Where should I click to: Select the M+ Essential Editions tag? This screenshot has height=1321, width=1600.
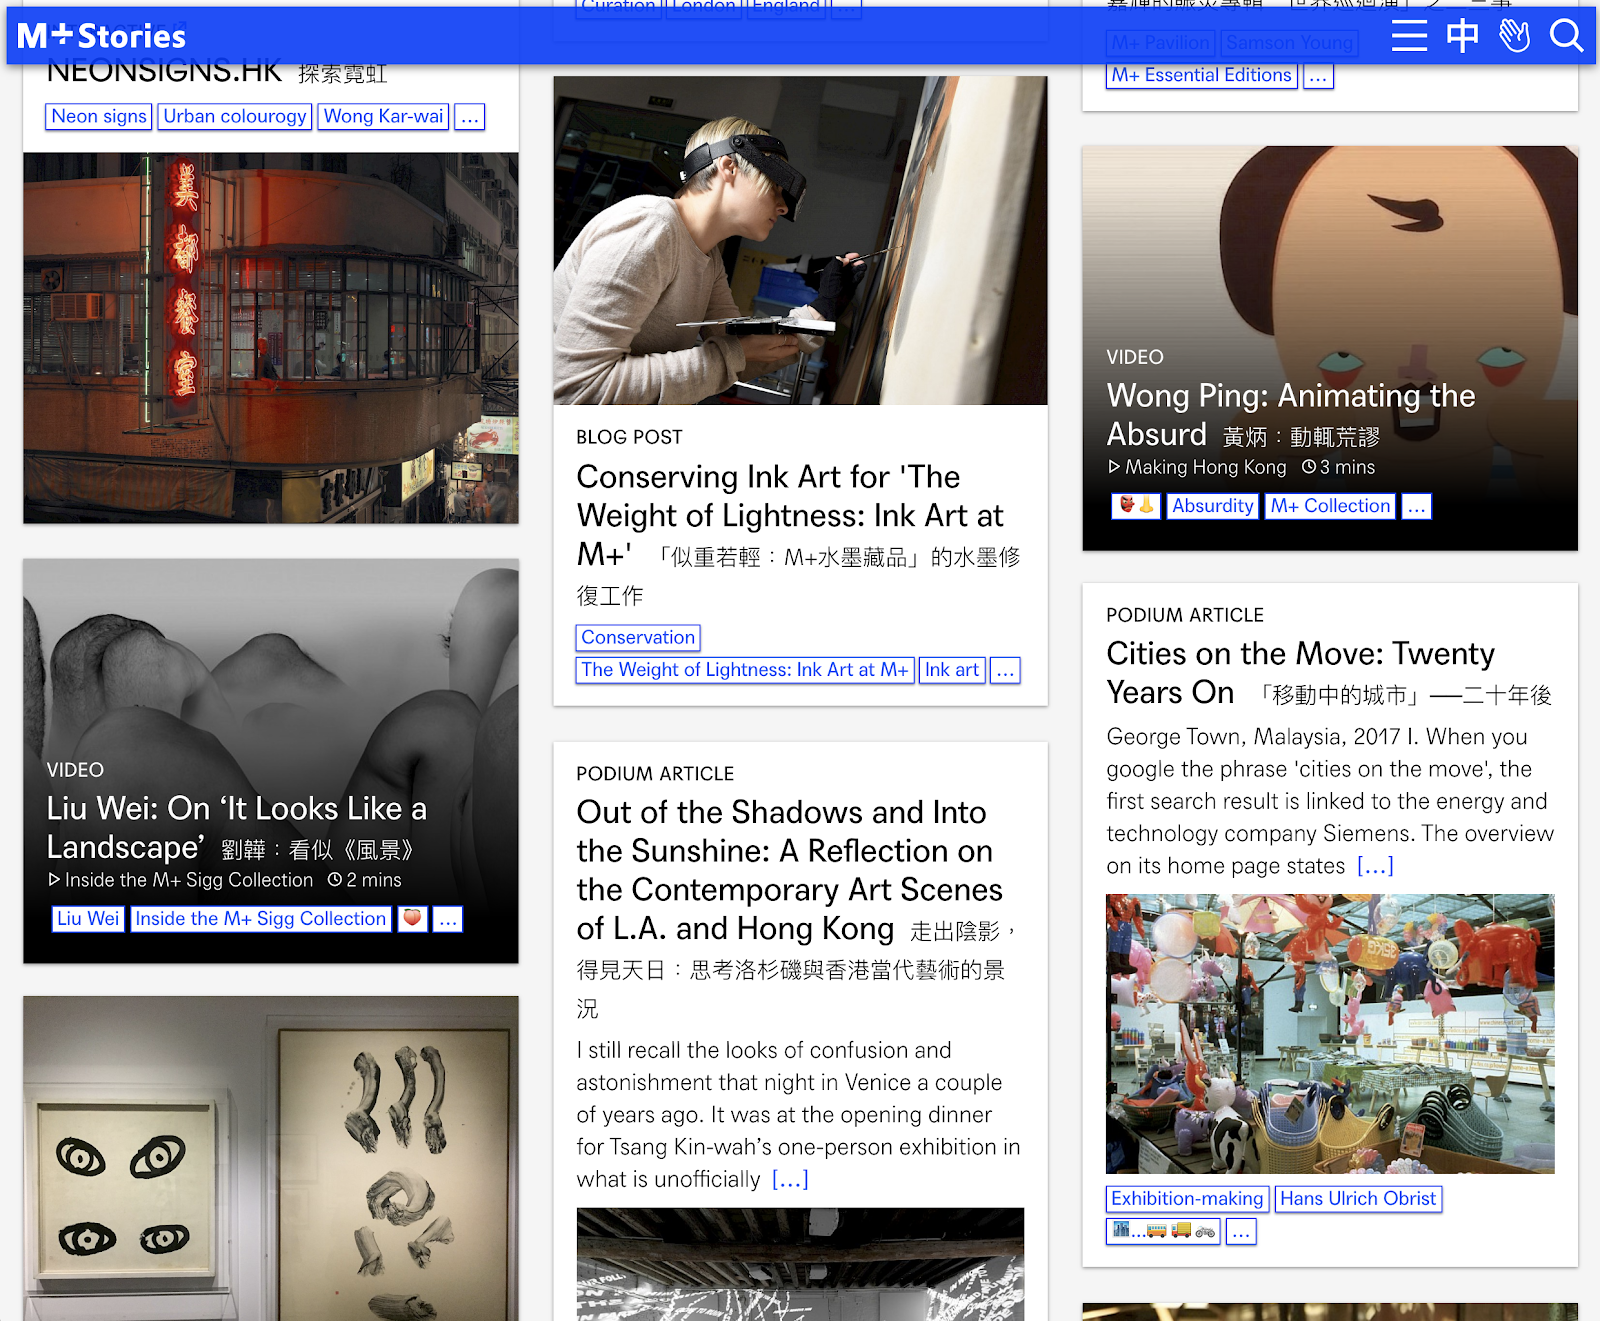click(1202, 76)
